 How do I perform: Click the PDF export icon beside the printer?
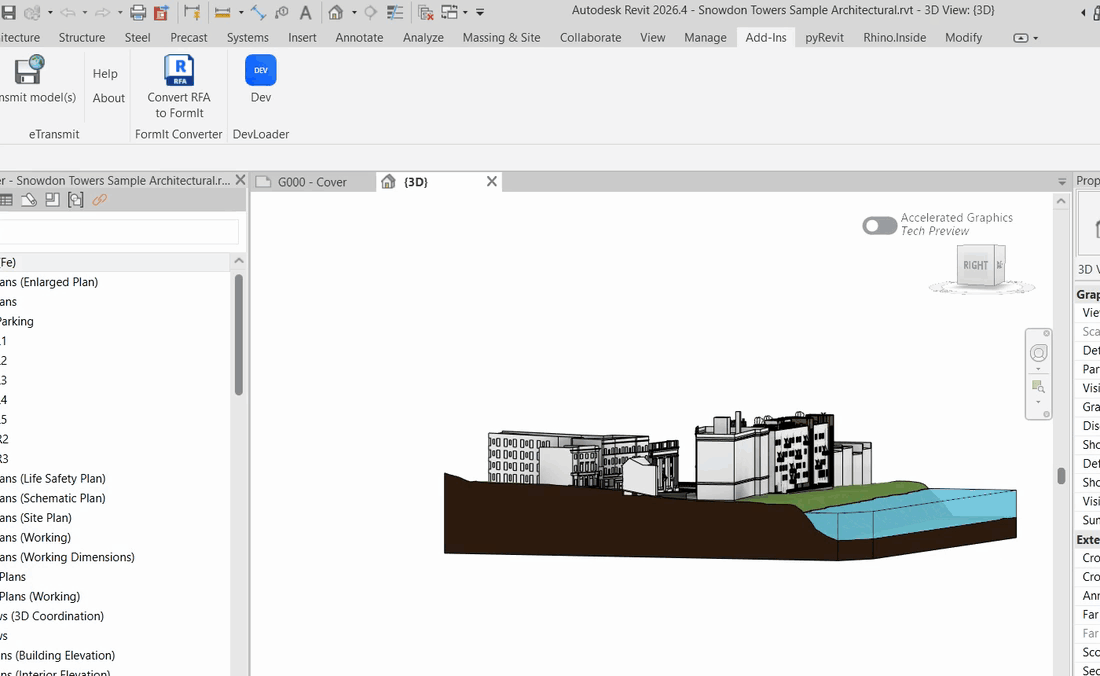(x=161, y=12)
